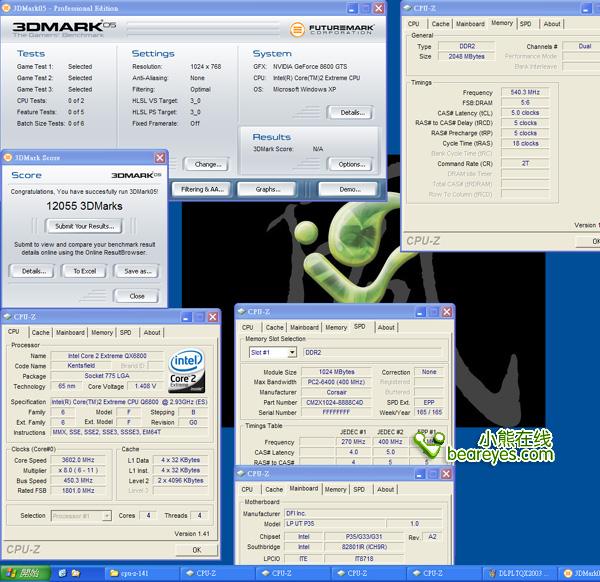Select the SPD tab in Memory window
The width and height of the screenshot is (600, 582).
[x=528, y=23]
